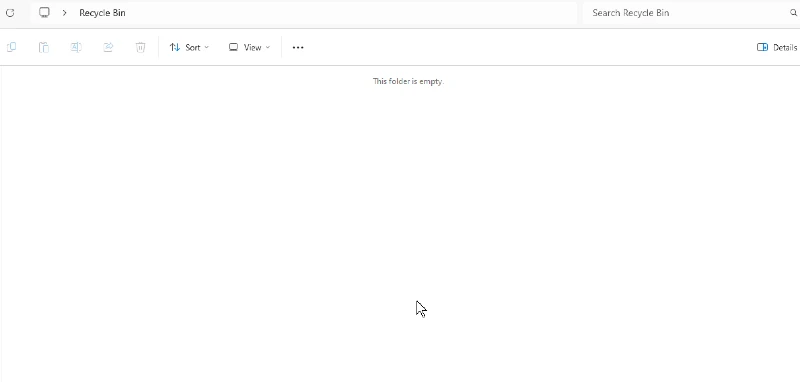Select Recycle Bin in the address path
This screenshot has width=800, height=382.
pos(102,13)
